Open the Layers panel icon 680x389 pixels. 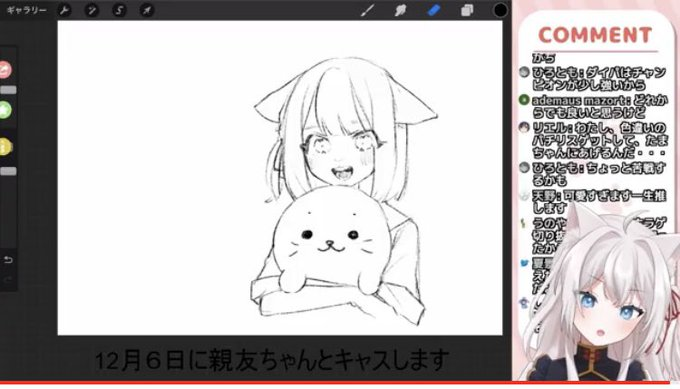(x=467, y=10)
